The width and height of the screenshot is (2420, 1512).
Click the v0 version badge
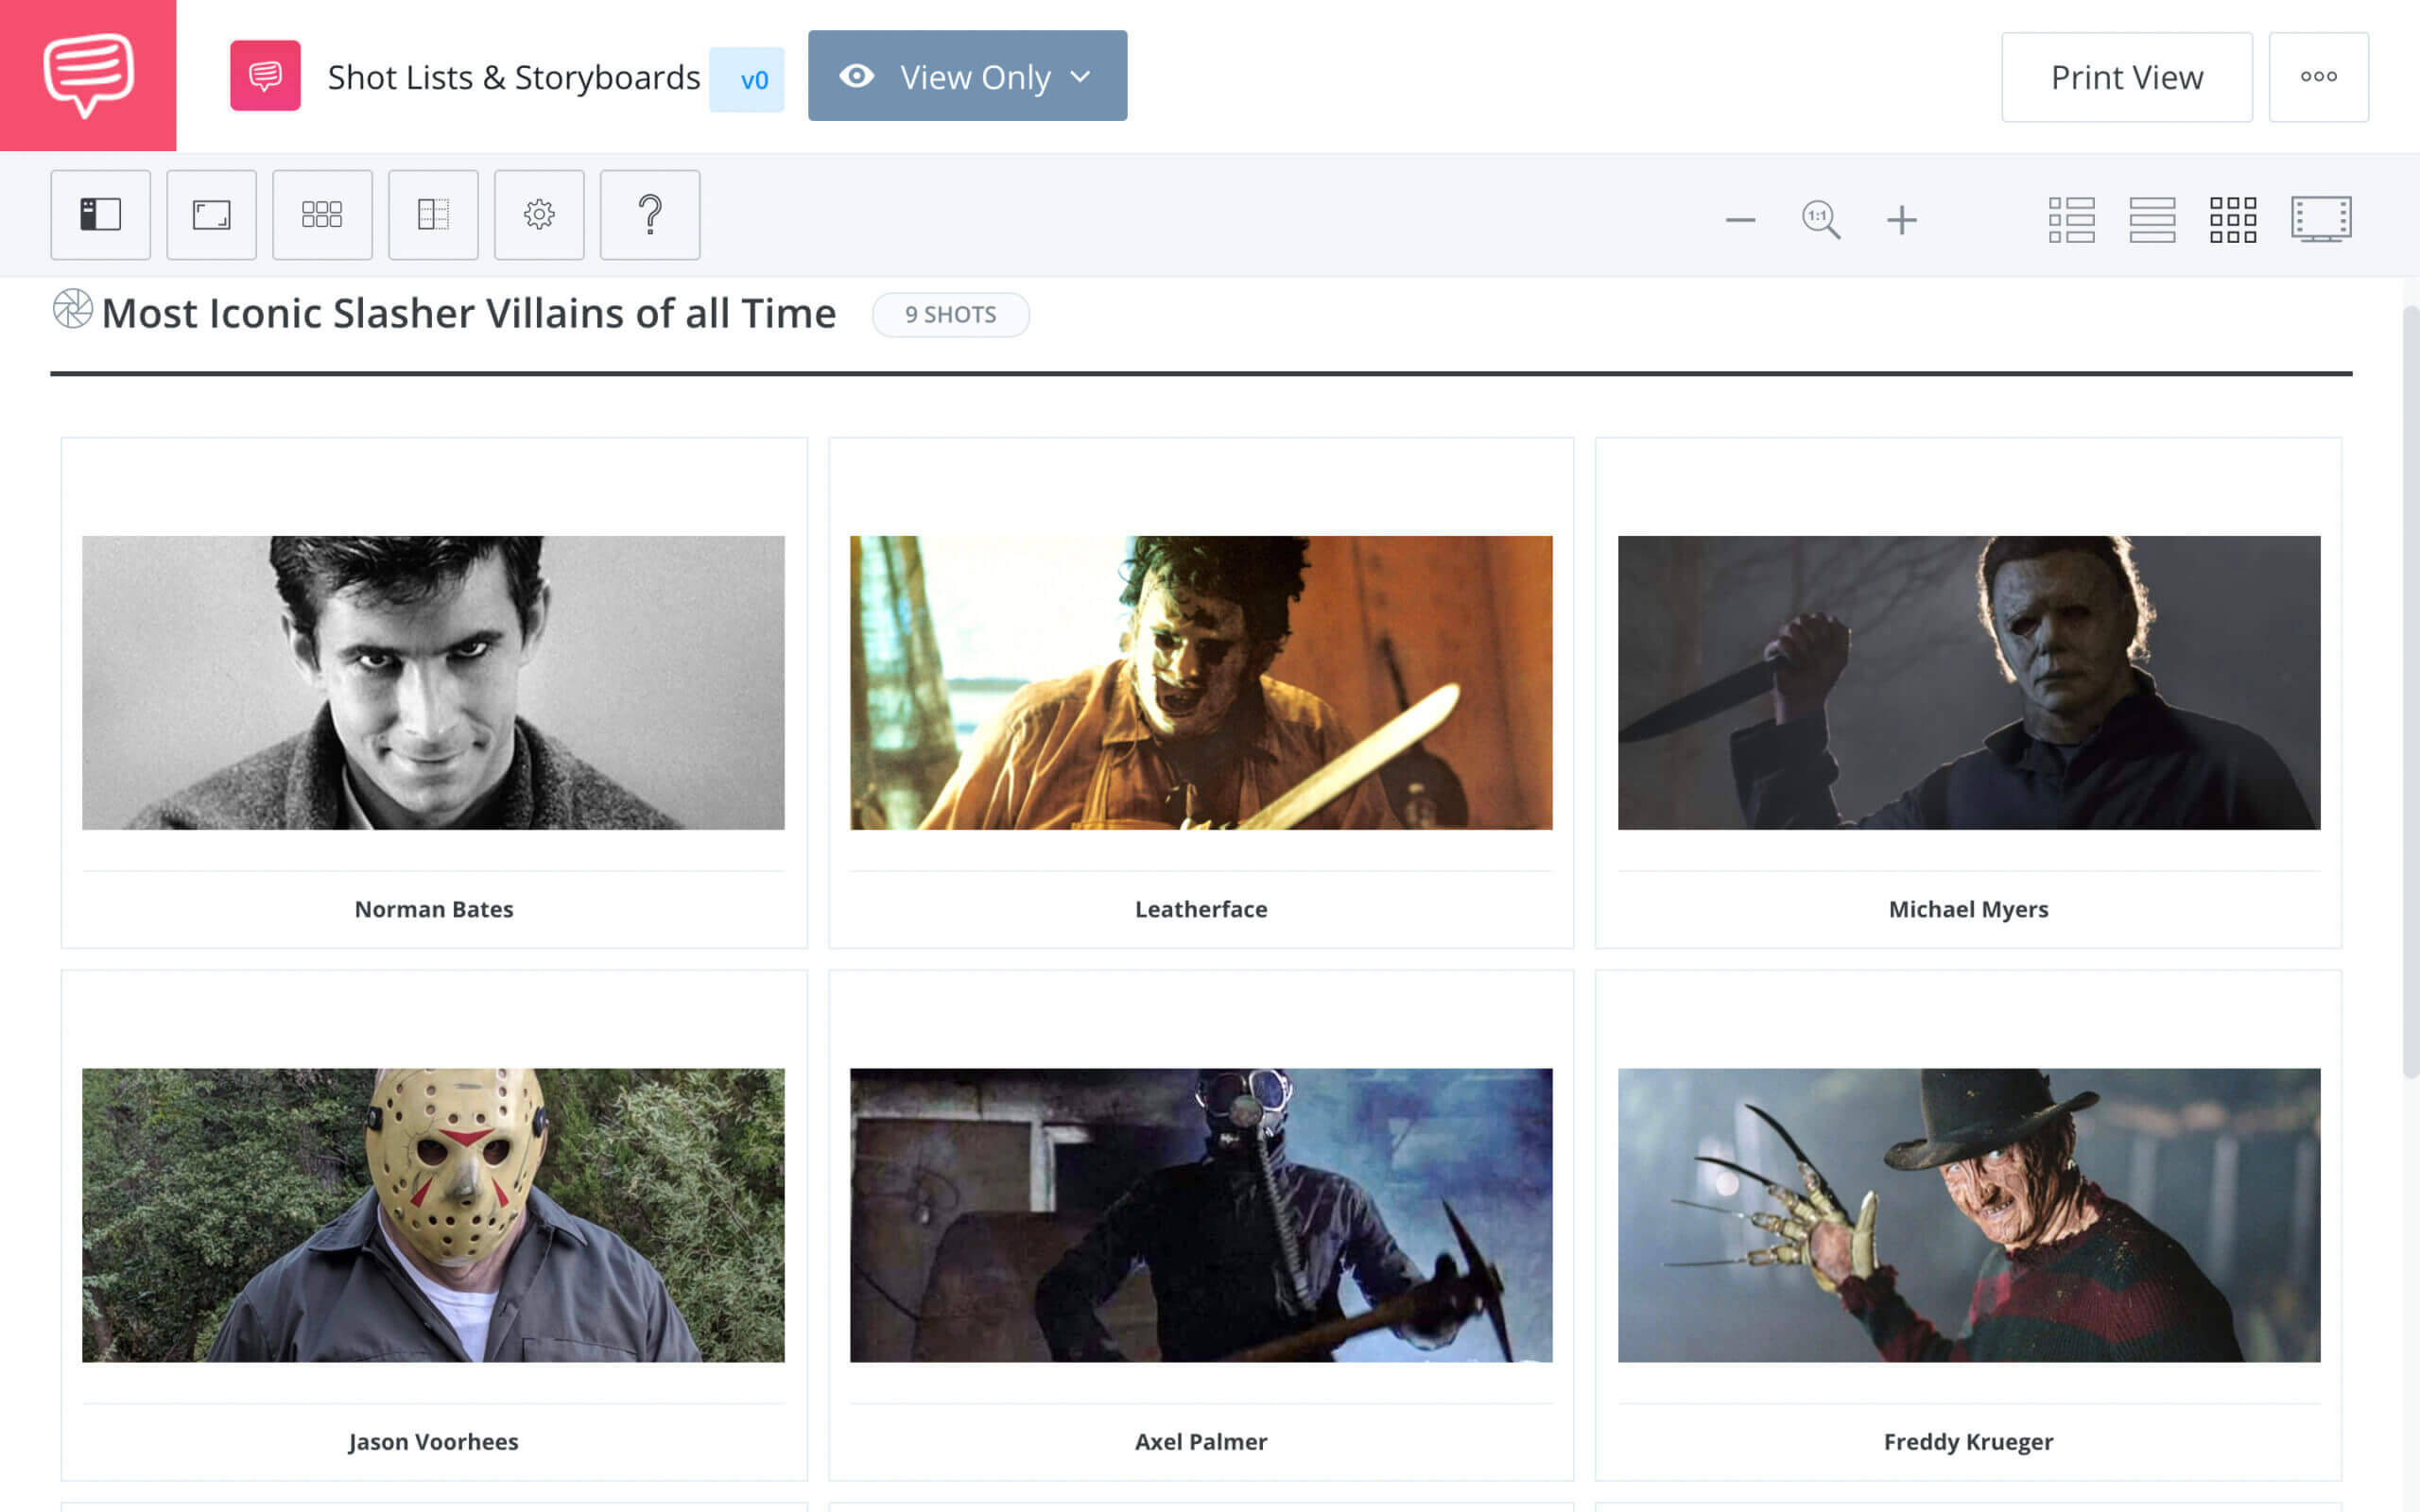(747, 79)
